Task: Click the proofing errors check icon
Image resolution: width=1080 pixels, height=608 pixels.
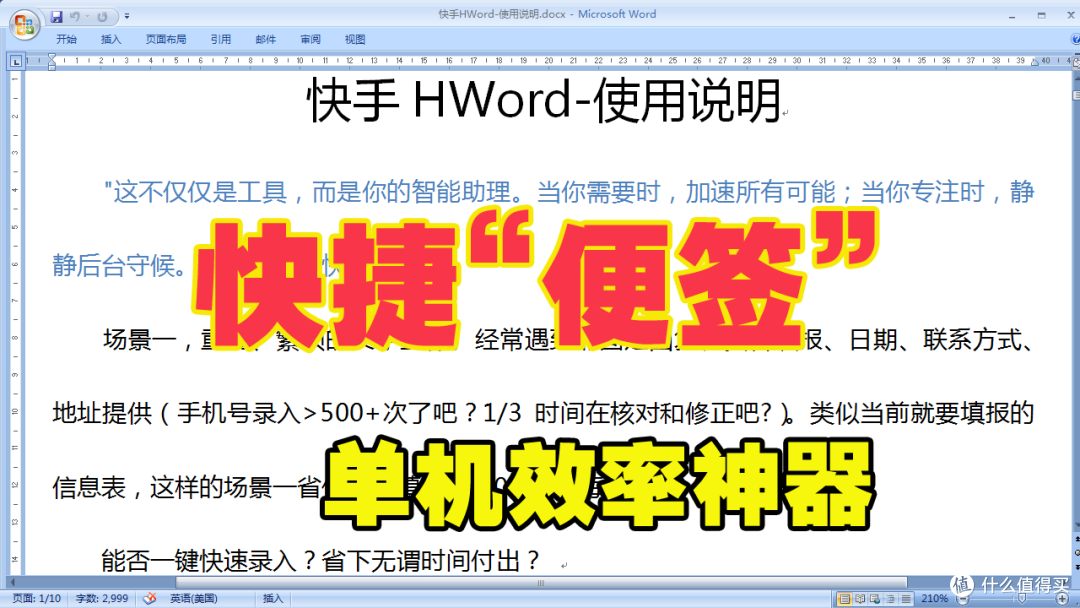Action: (149, 598)
